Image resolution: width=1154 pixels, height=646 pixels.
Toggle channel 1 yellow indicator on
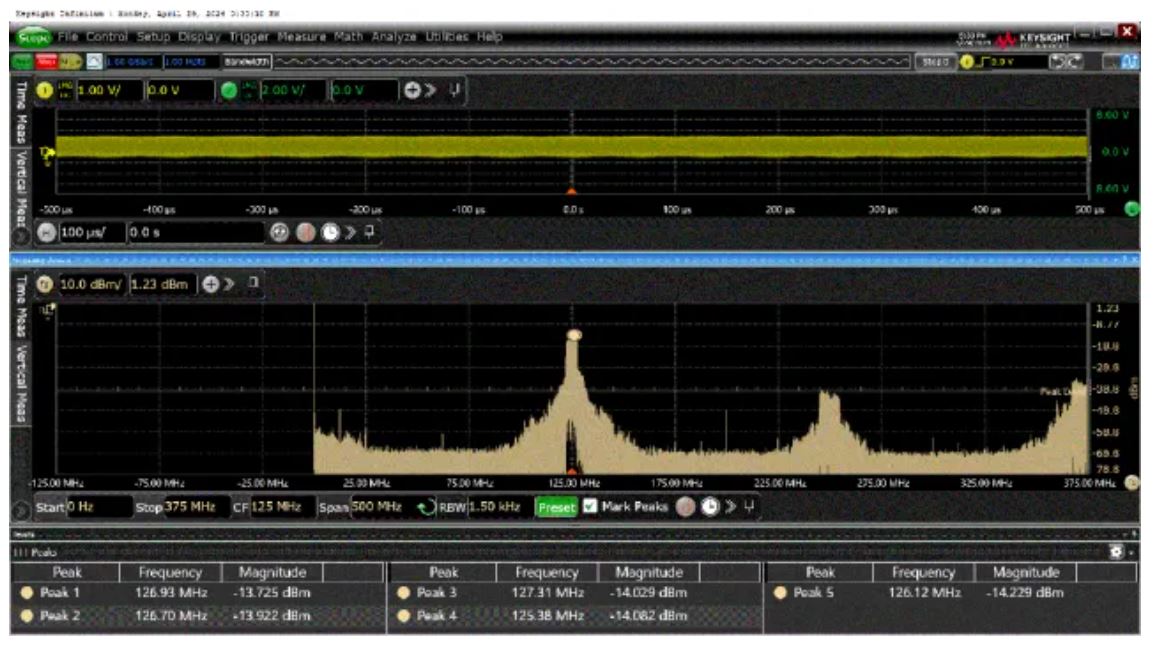45,90
